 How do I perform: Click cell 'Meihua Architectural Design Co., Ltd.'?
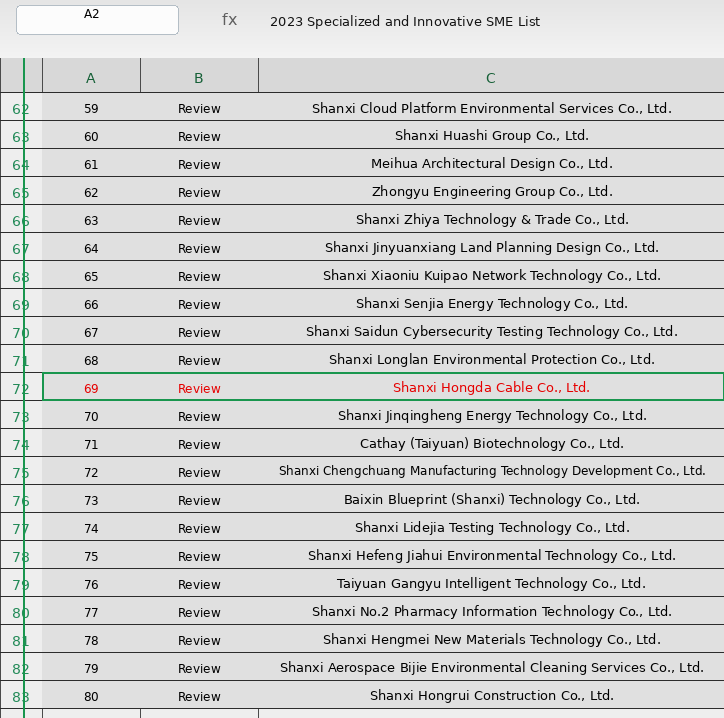491,164
